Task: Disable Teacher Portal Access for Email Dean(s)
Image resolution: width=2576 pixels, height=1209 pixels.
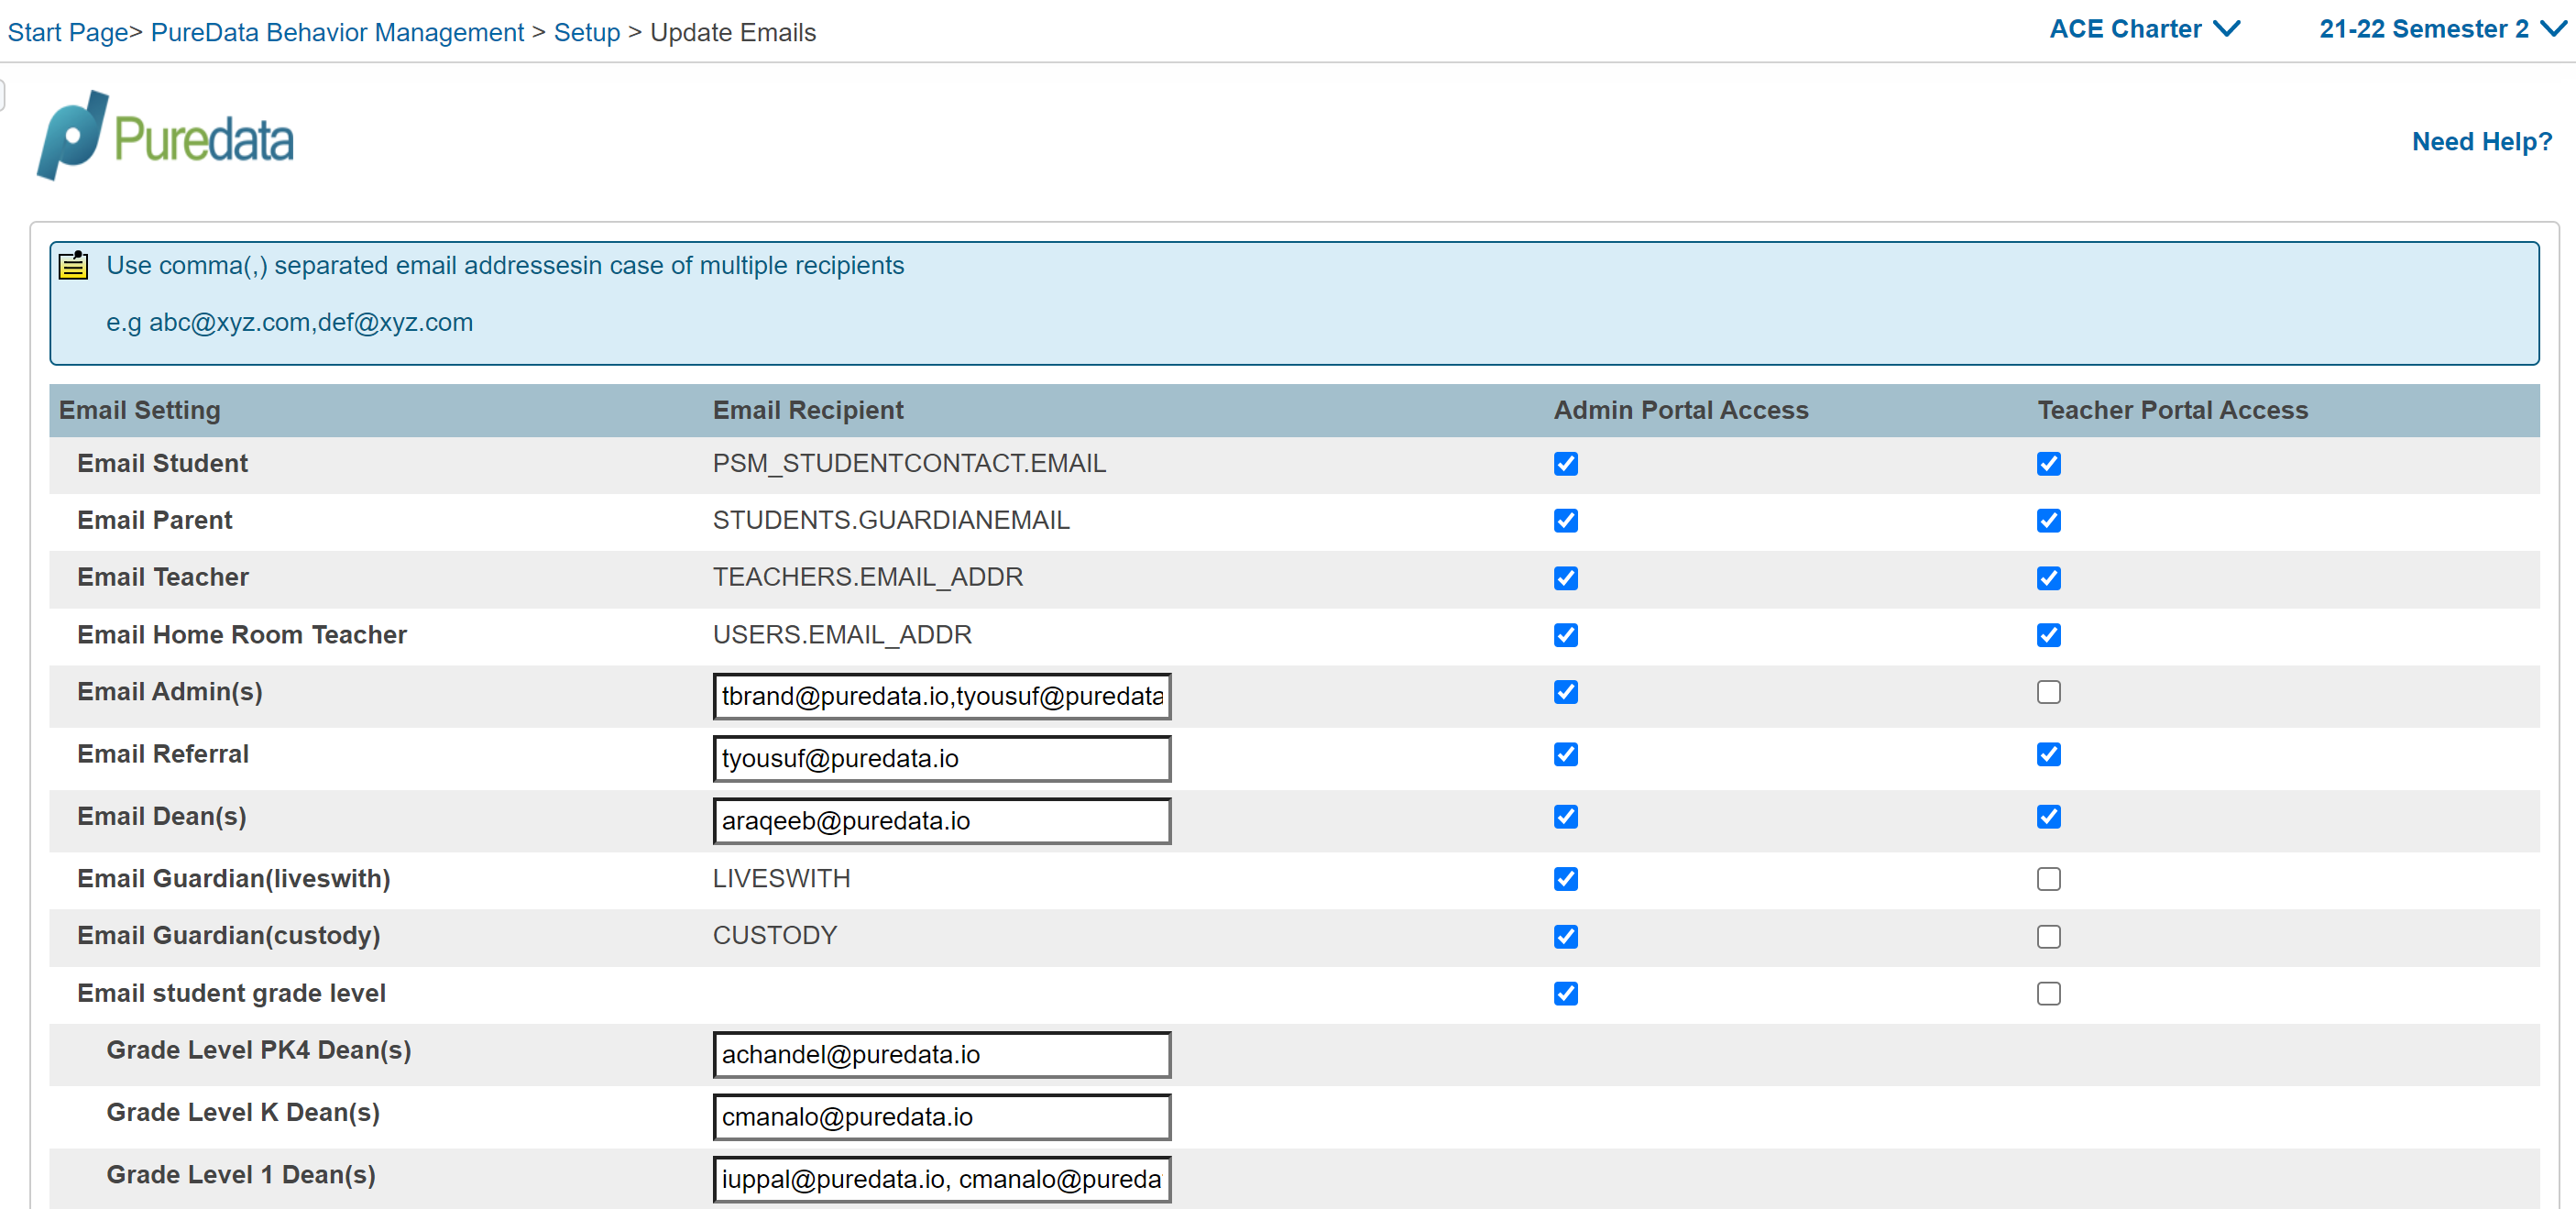Action: 2048,817
